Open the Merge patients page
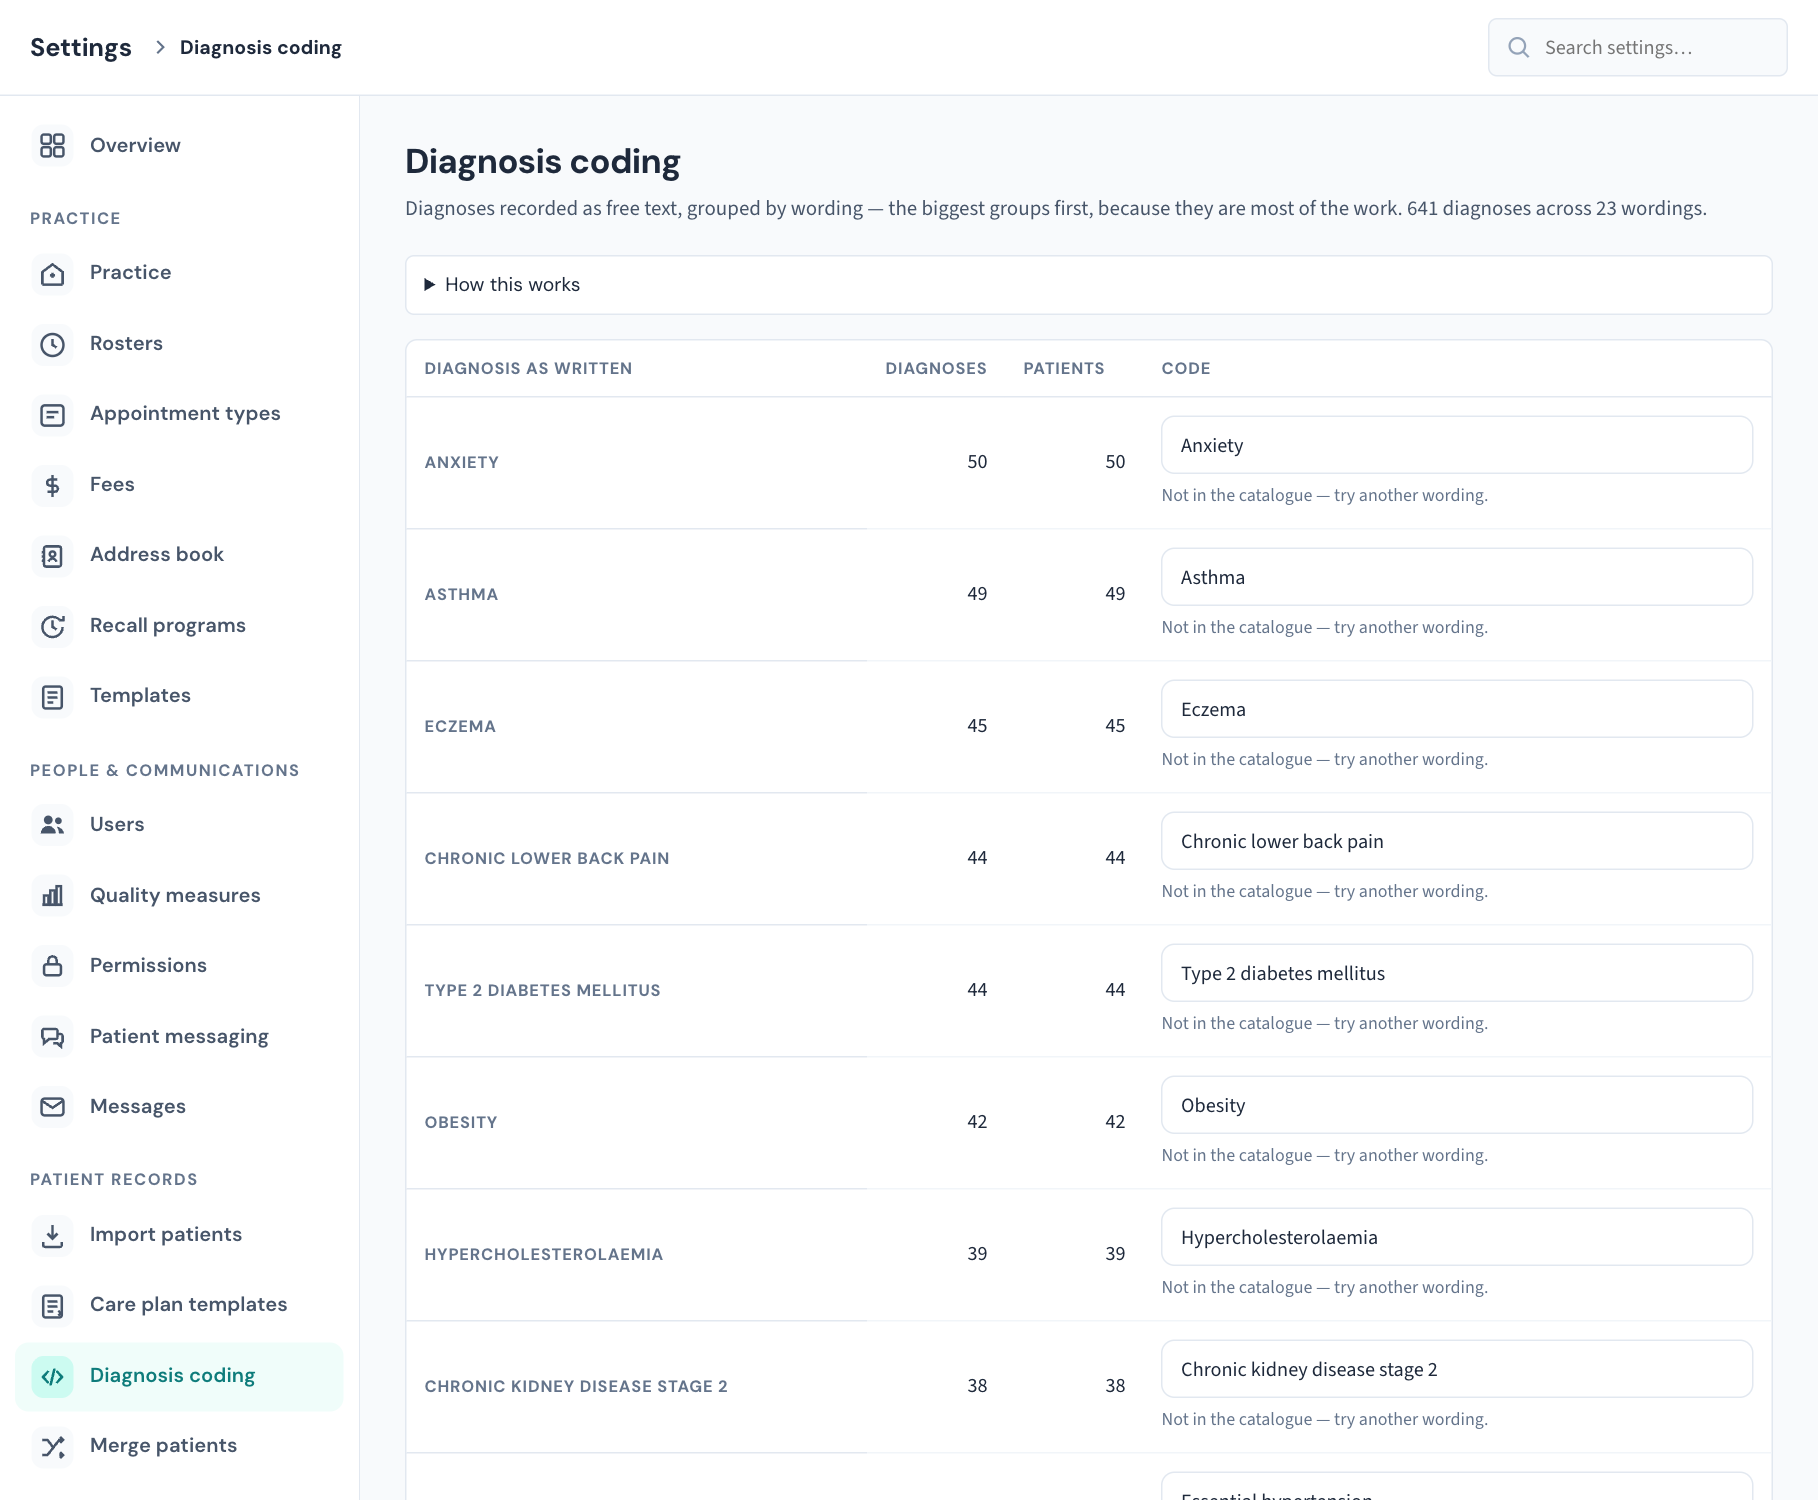 click(179, 1446)
